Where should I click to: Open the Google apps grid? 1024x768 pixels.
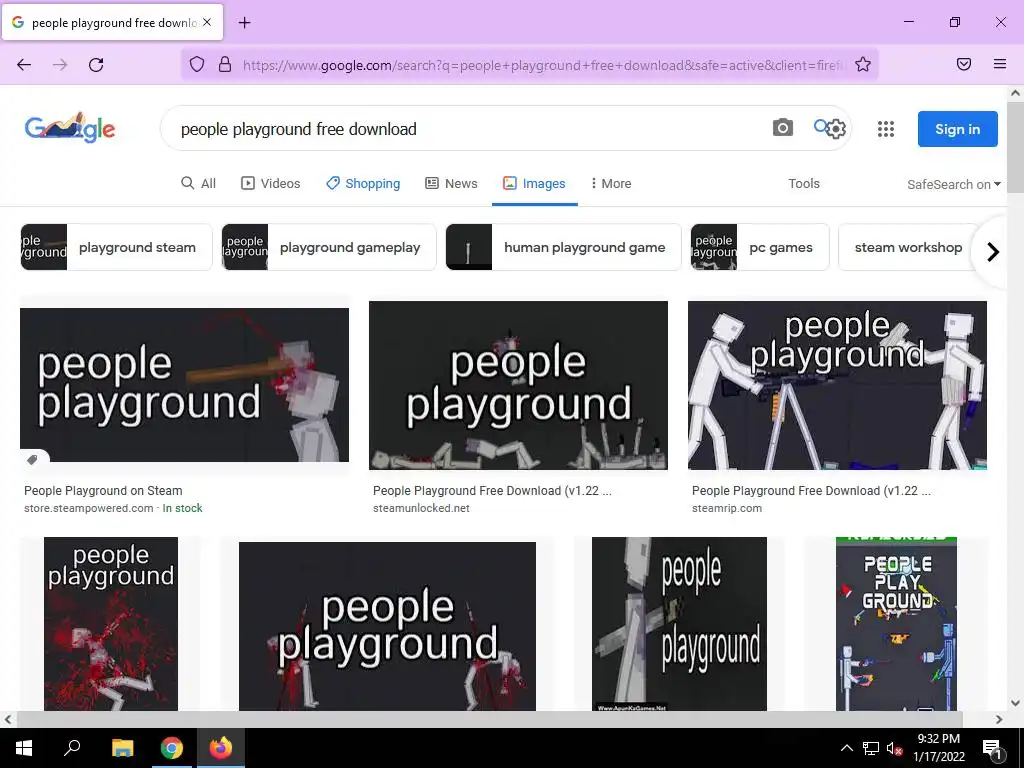[x=886, y=129]
